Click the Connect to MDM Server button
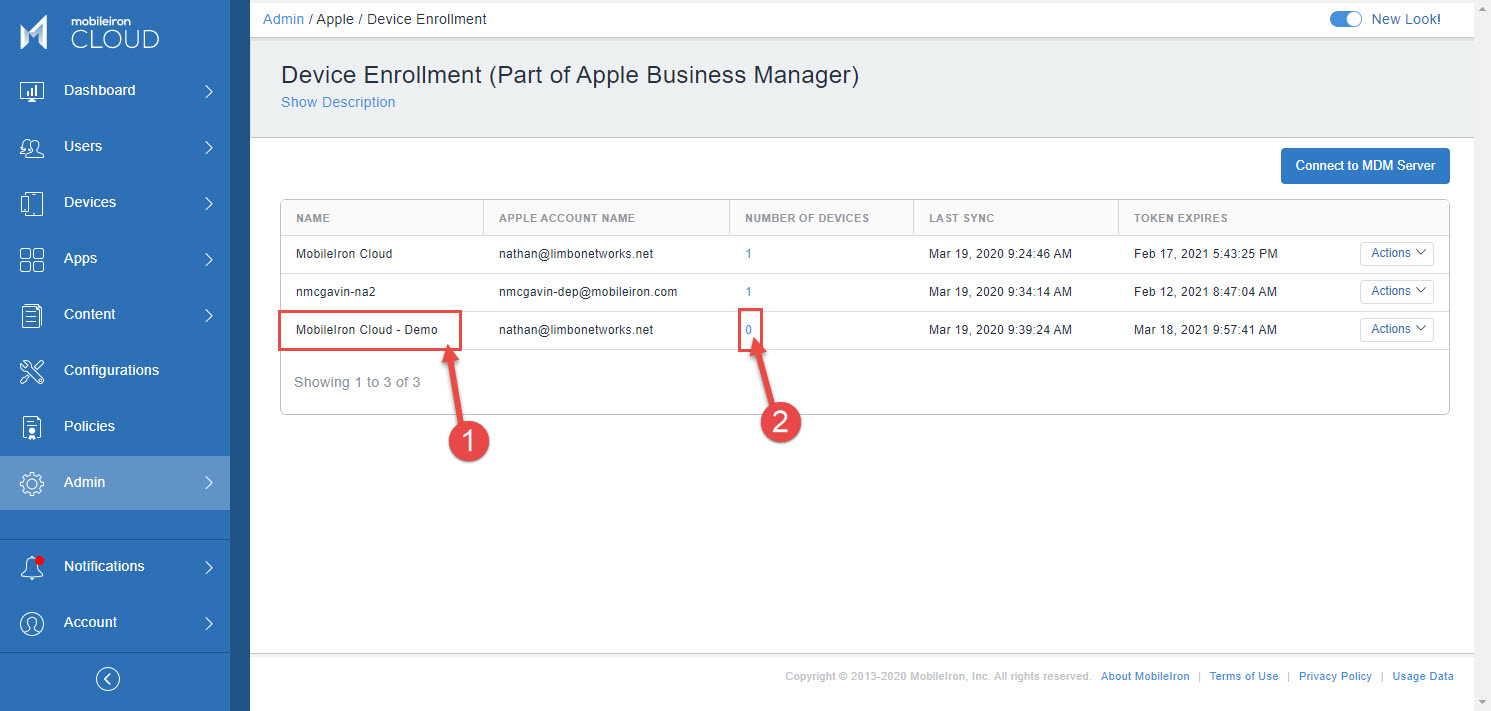The image size is (1491, 711). (x=1365, y=165)
